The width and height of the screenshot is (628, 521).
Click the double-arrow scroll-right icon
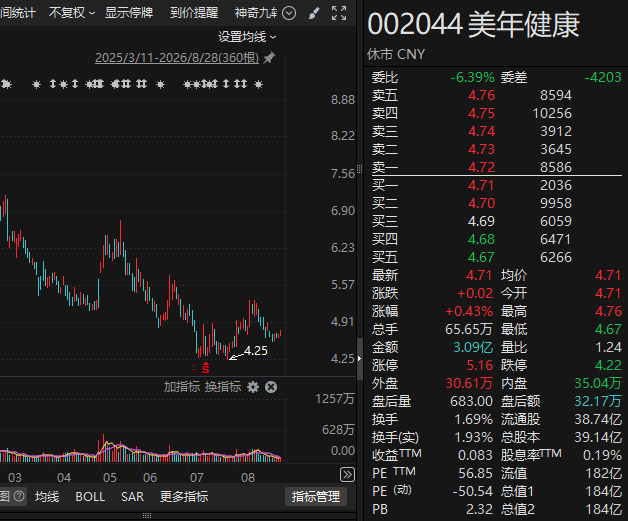pos(347,475)
